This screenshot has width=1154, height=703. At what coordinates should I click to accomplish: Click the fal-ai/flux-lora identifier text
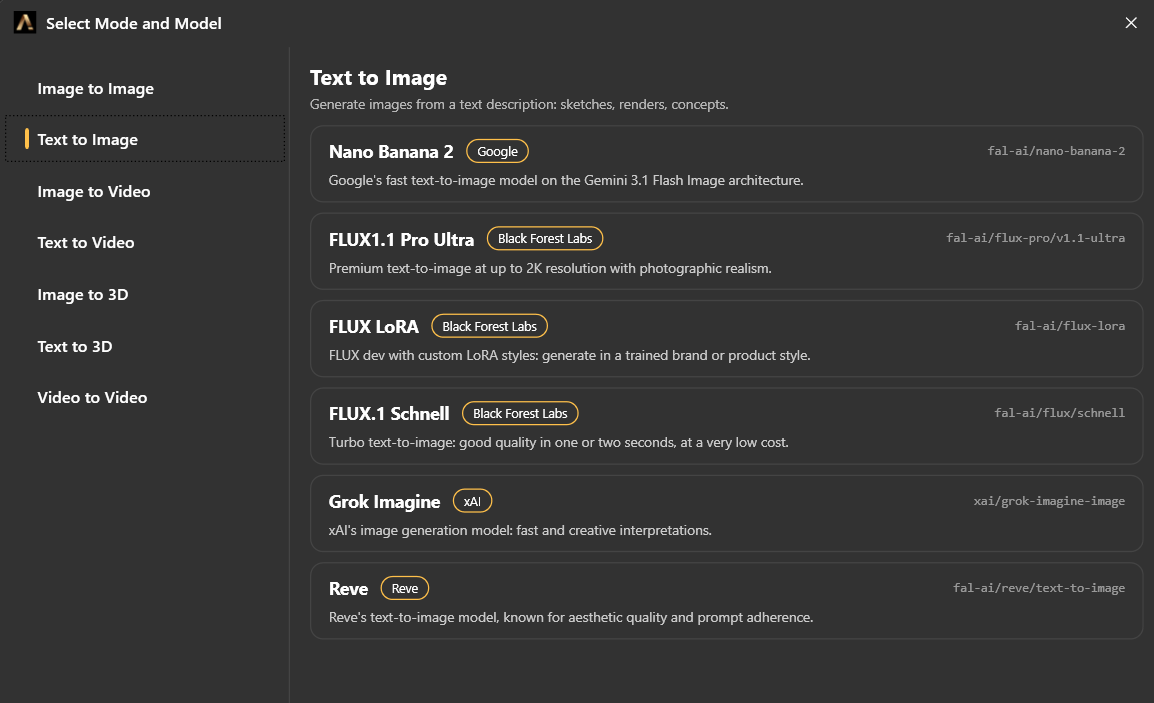[x=1070, y=325]
